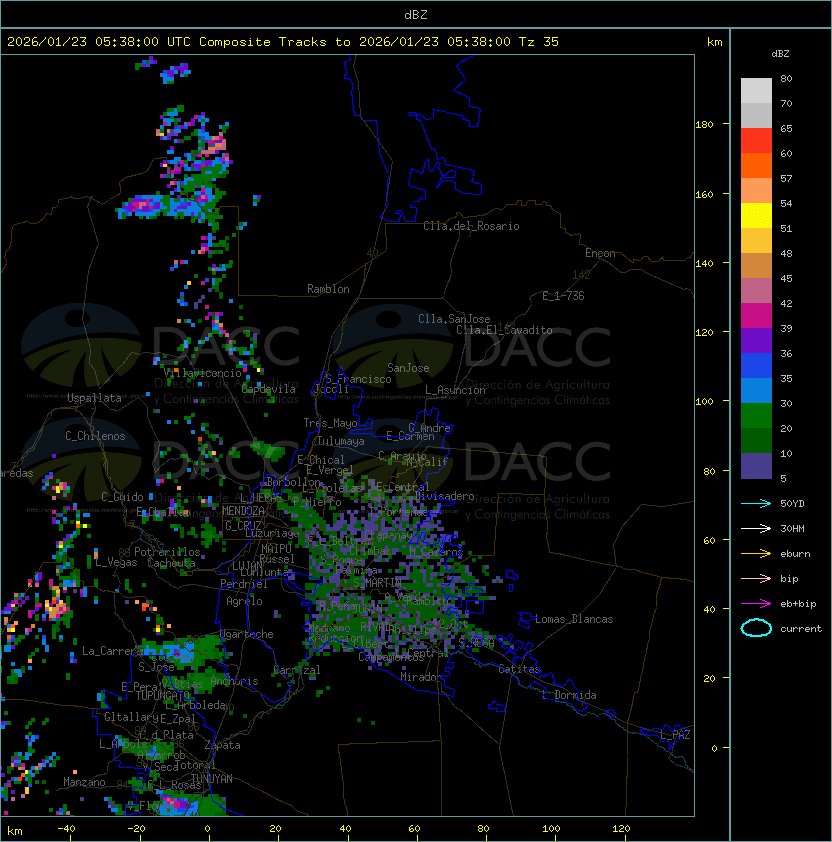The height and width of the screenshot is (842, 832).
Task: Click the white 30HM arrow in legend
Action: pos(756,528)
